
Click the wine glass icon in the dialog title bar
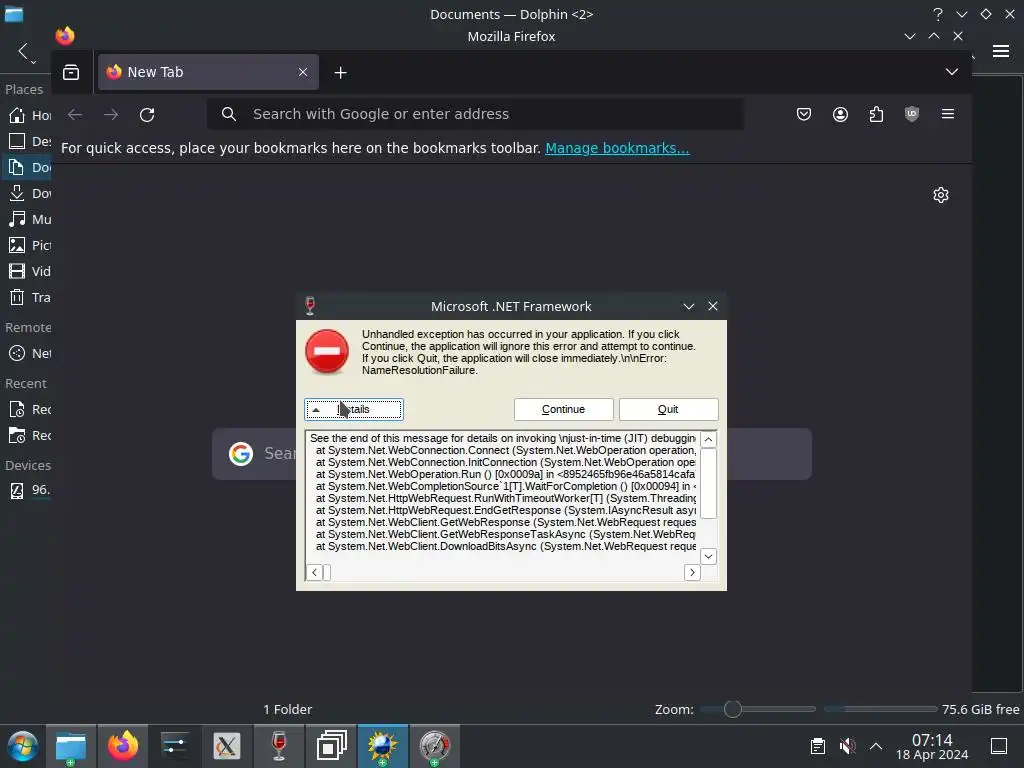click(x=310, y=306)
